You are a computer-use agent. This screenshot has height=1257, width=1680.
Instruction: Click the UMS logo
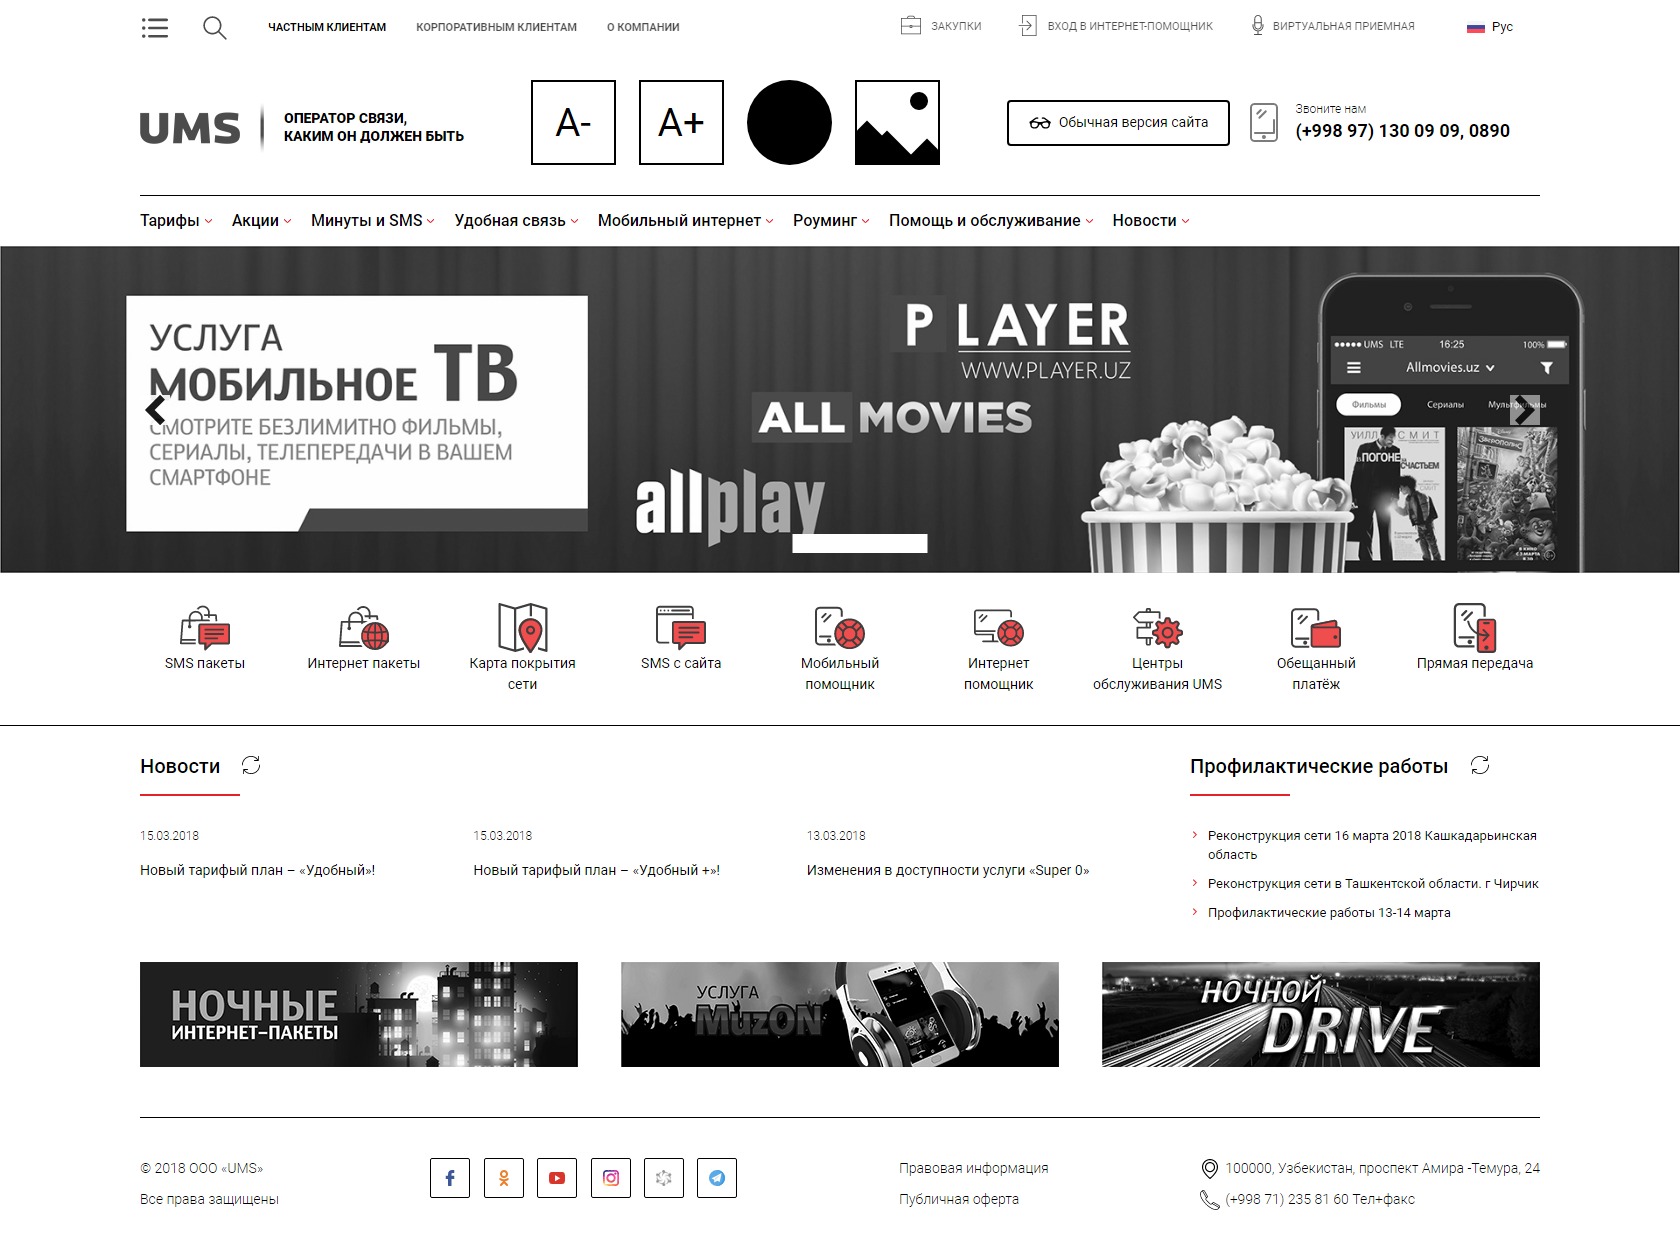click(190, 128)
